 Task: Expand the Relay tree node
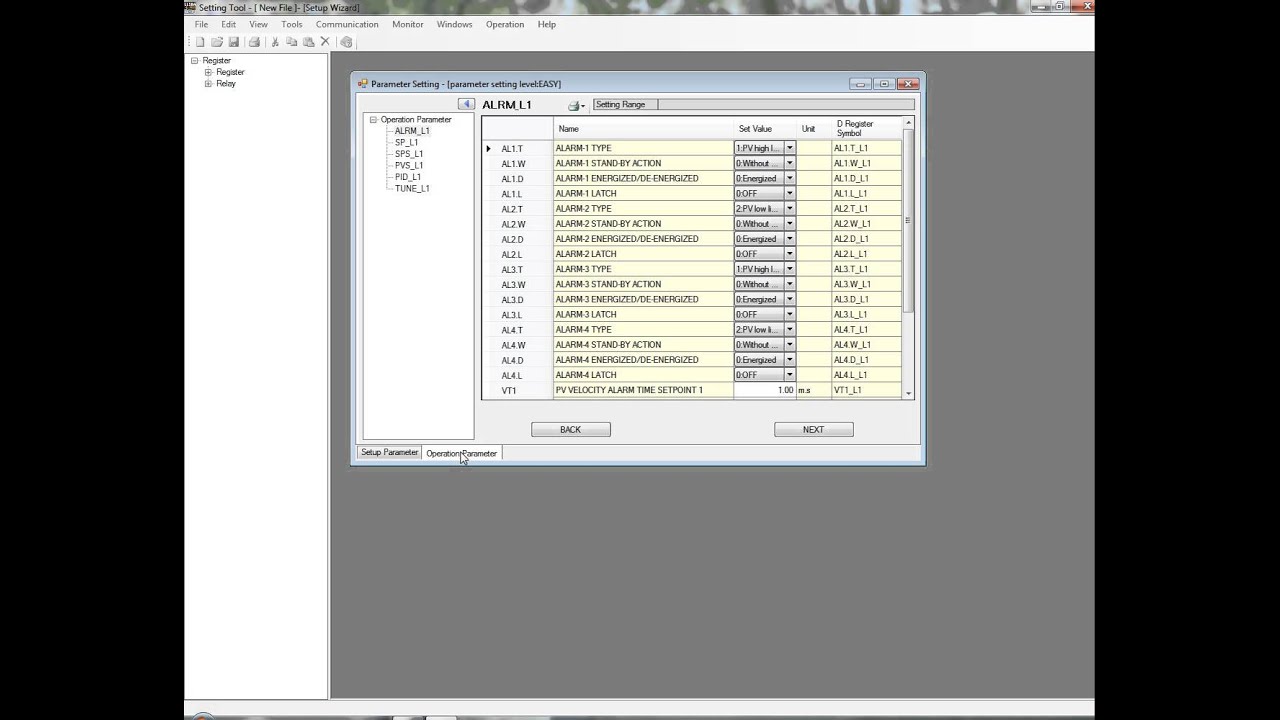point(208,84)
